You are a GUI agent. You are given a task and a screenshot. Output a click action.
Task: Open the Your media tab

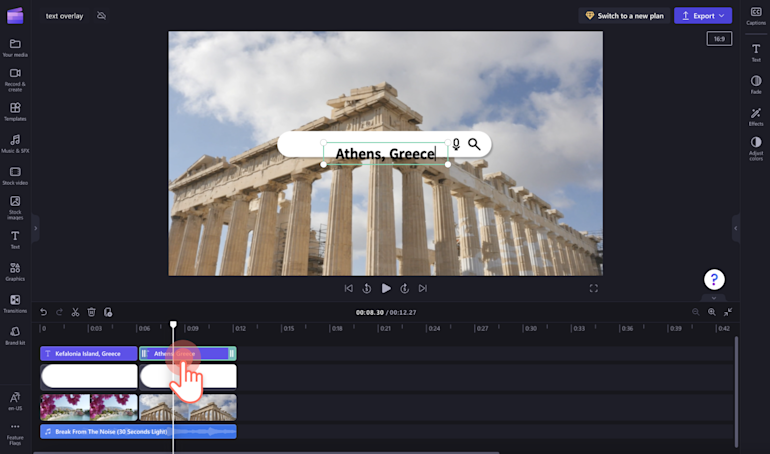[15, 48]
